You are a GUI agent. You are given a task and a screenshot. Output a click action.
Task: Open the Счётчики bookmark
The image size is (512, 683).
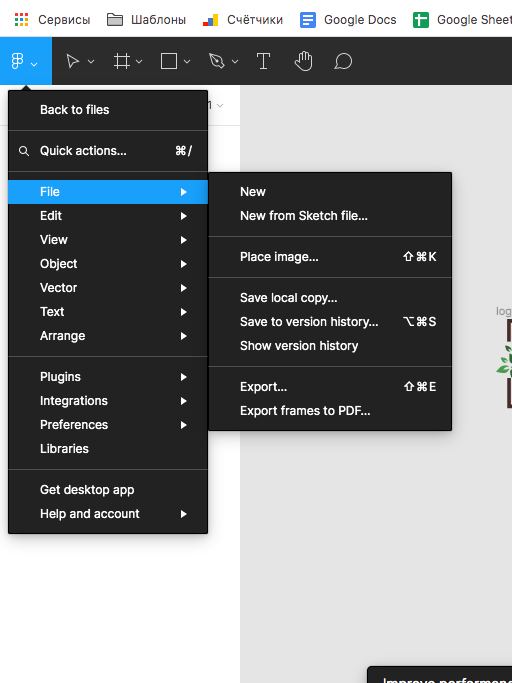point(243,20)
